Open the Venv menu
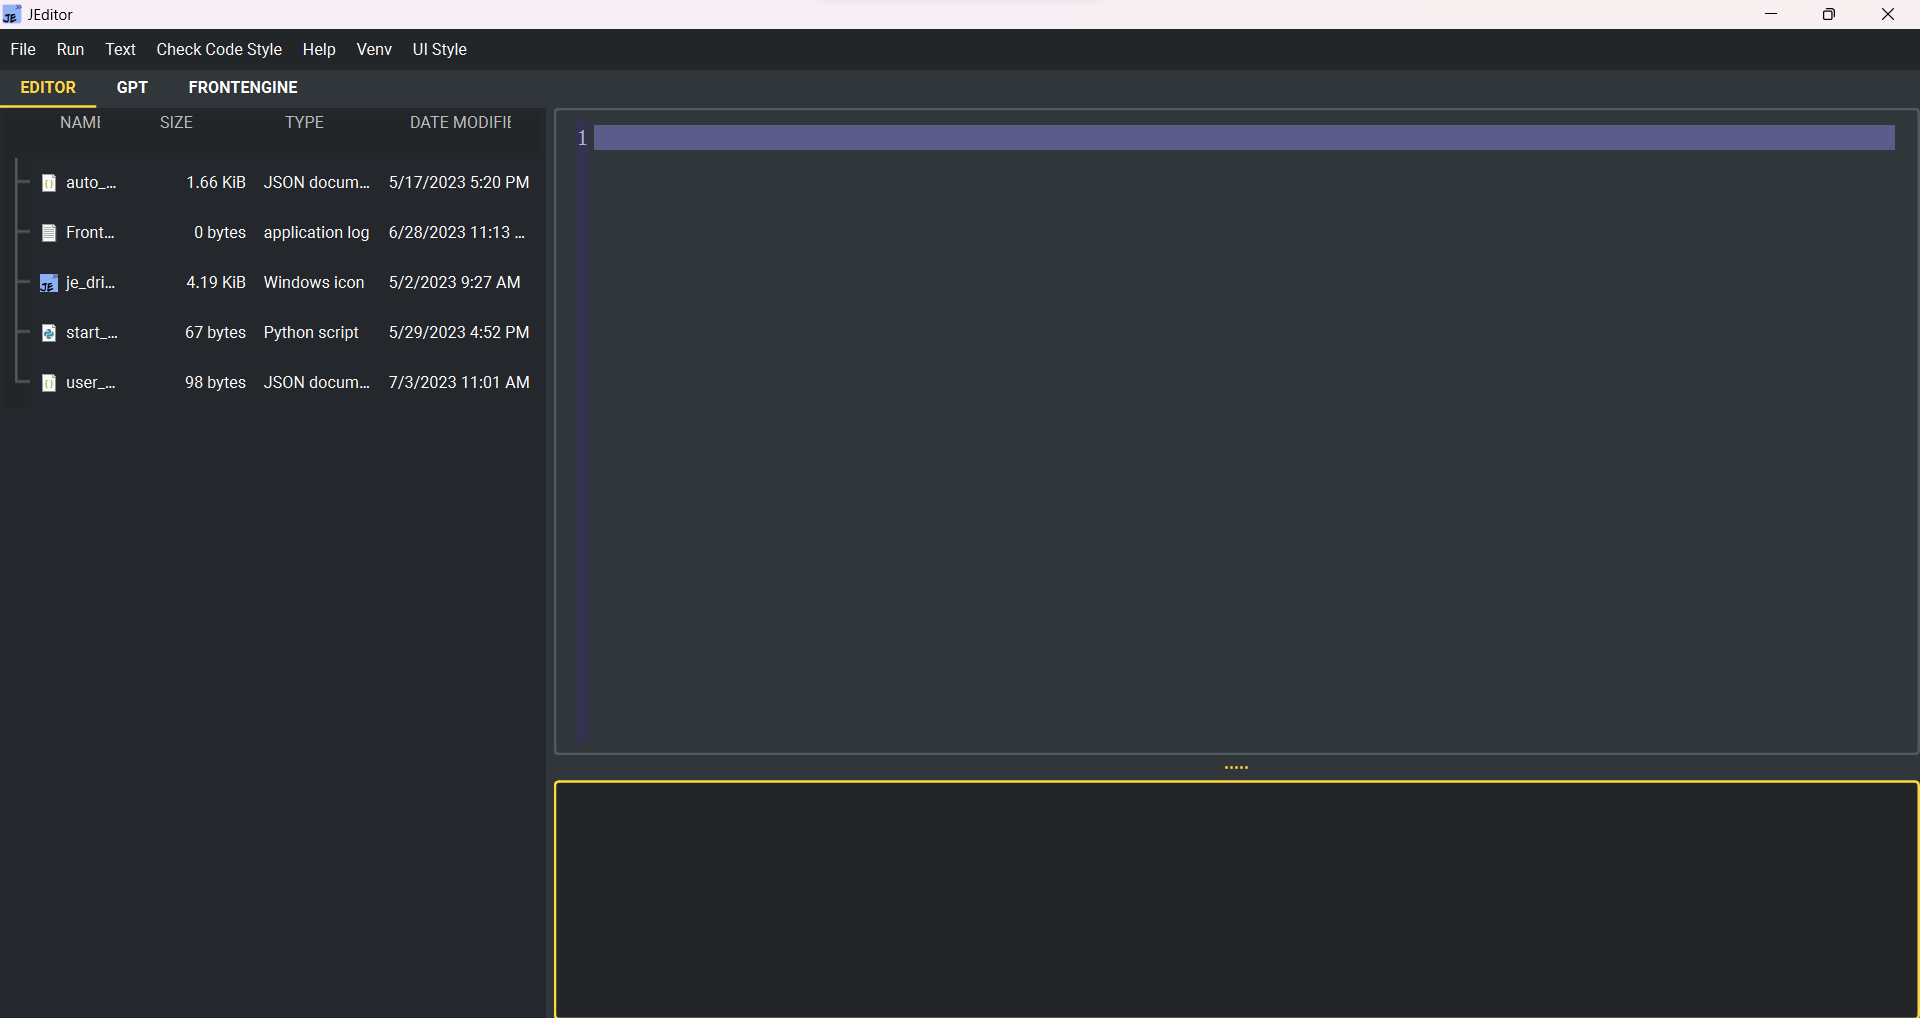The height and width of the screenshot is (1018, 1920). (x=374, y=49)
